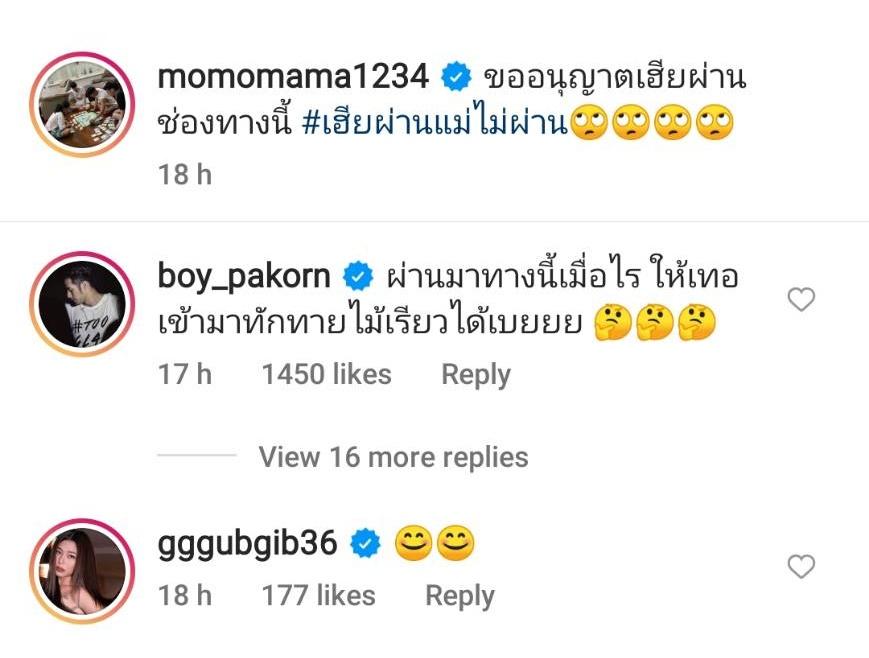Viewport: 869px width, 658px height.
Task: Like gggubgib36's comment with the heart
Action: click(801, 567)
